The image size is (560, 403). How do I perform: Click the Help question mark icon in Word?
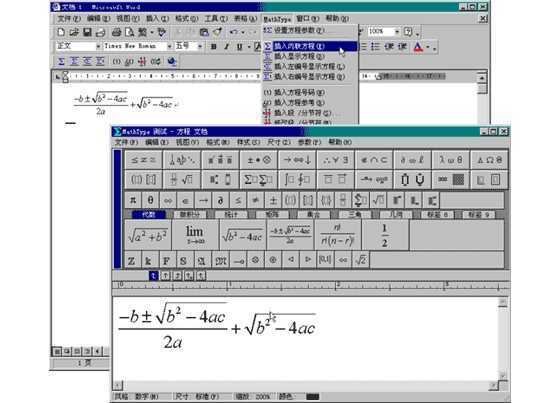(408, 32)
